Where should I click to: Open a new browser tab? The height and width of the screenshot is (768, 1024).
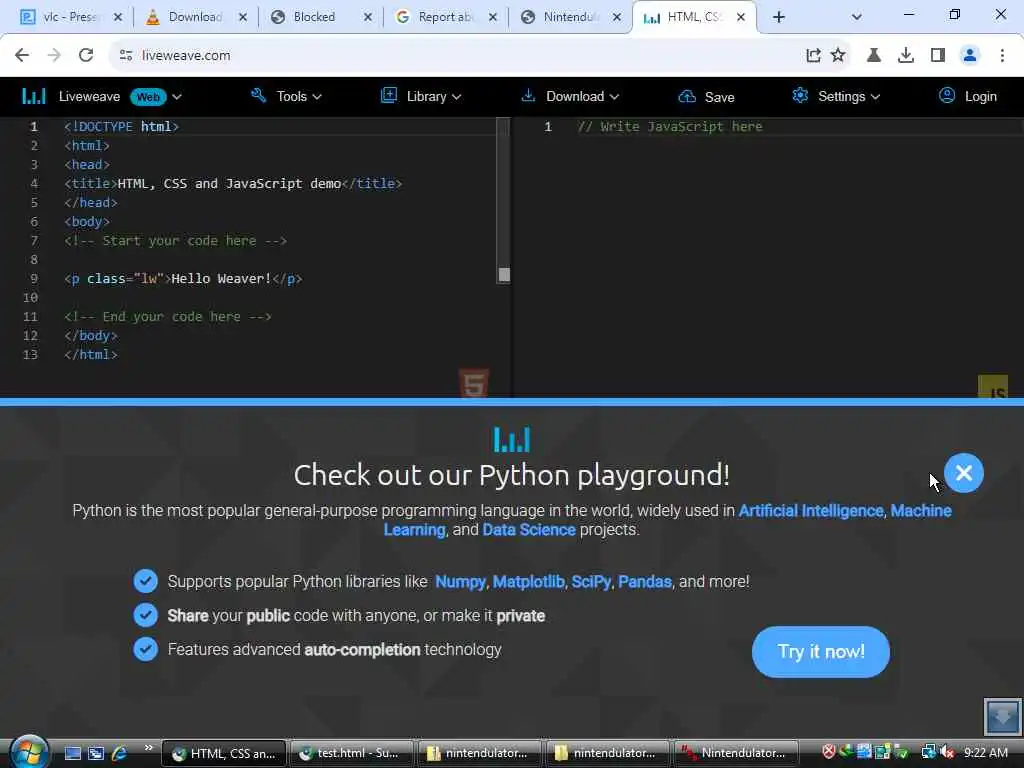(x=778, y=17)
